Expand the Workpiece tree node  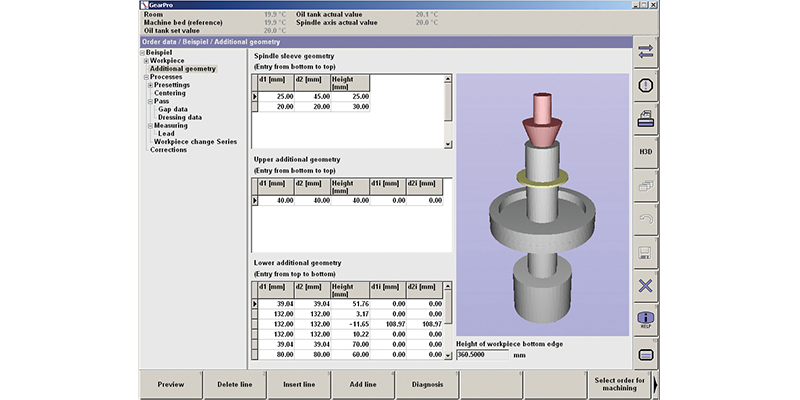point(146,61)
